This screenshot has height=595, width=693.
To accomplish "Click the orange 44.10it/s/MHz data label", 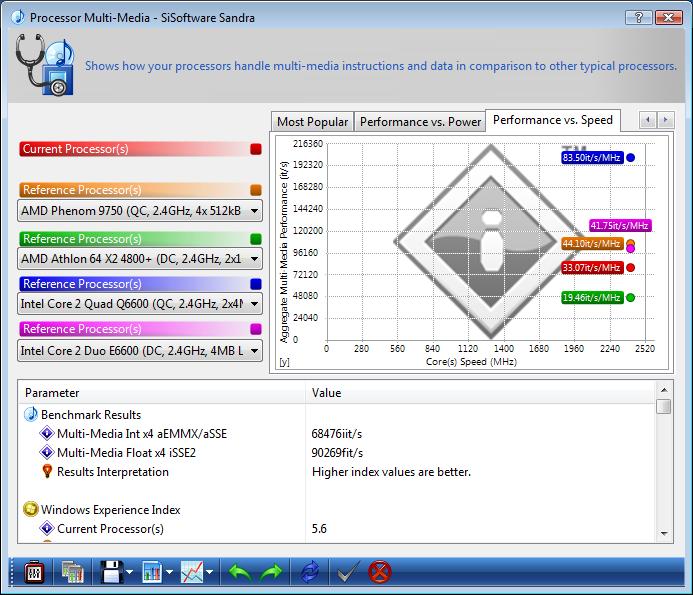I will [592, 244].
